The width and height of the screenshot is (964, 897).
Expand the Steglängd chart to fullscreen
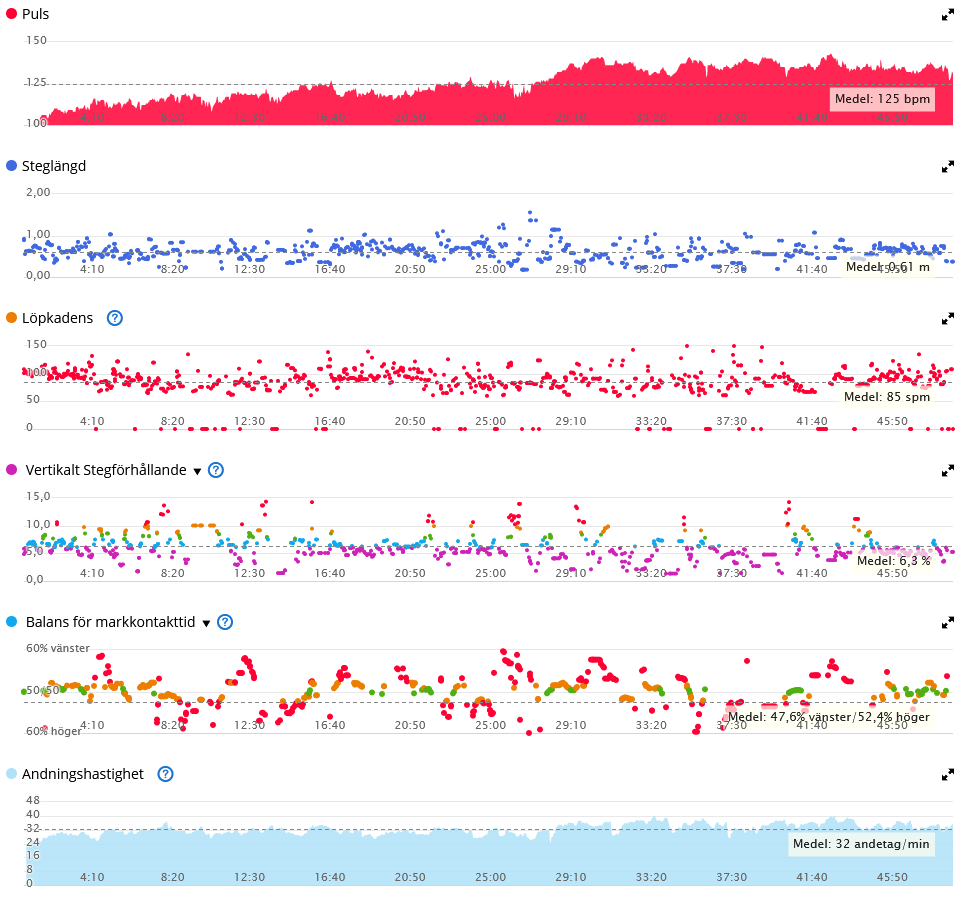(x=947, y=167)
